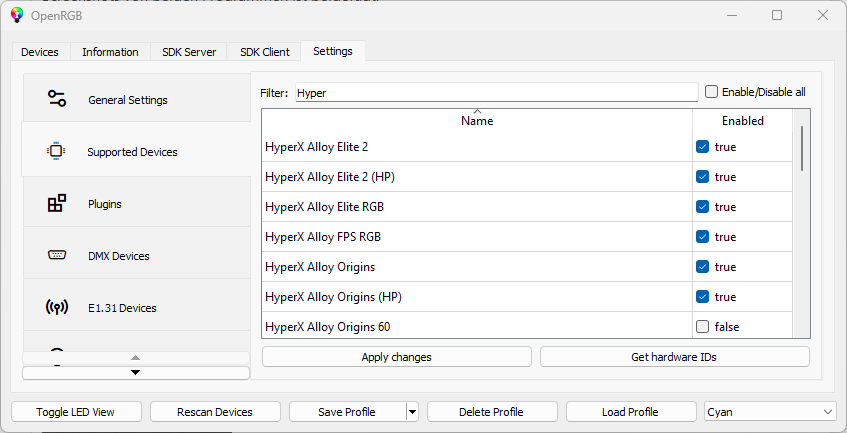The image size is (847, 433).
Task: Toggle HyperX Alloy FPS RGB checkbox
Action: point(702,237)
